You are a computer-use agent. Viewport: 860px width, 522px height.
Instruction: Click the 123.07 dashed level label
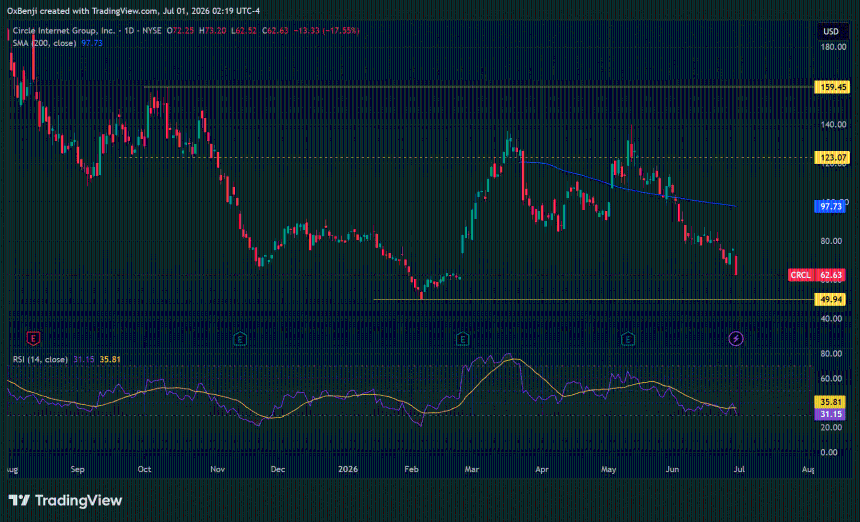point(830,157)
